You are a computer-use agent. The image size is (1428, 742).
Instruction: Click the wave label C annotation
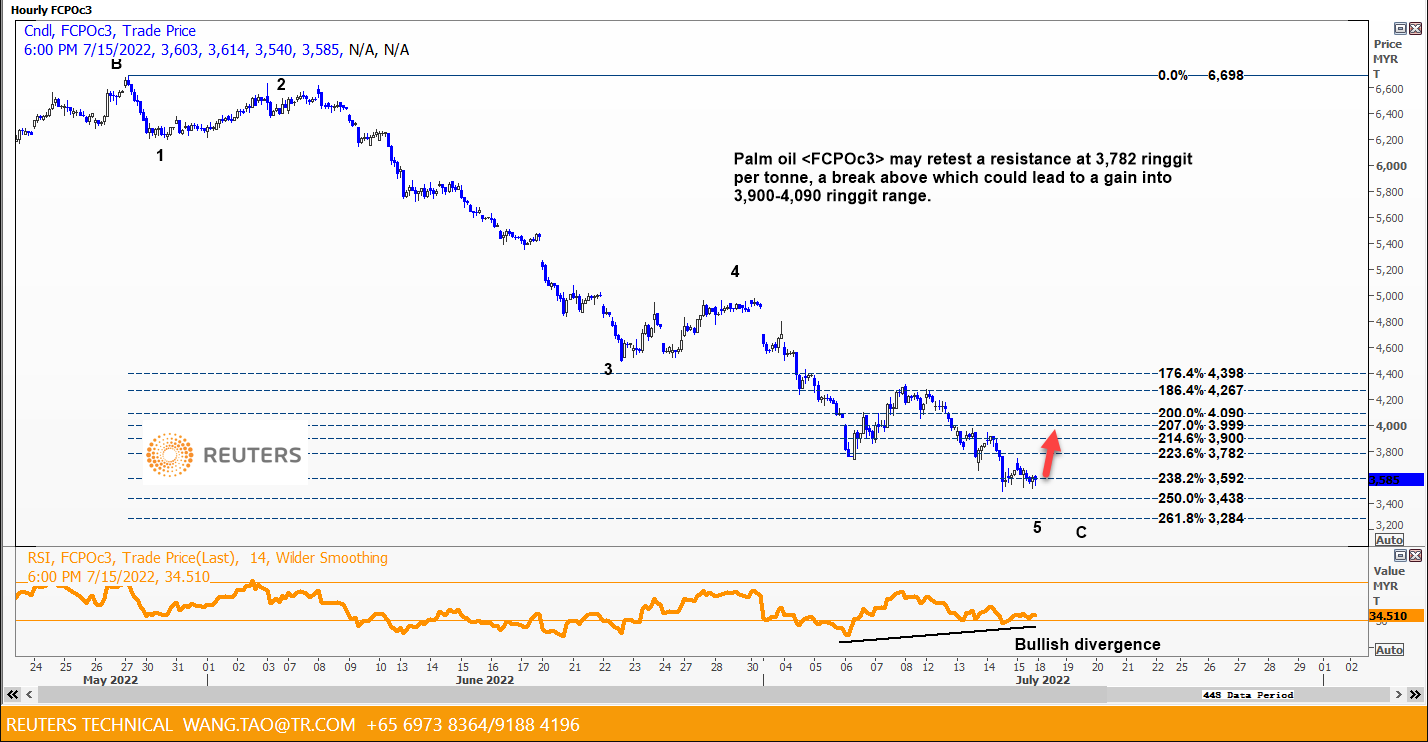pyautogui.click(x=1081, y=533)
